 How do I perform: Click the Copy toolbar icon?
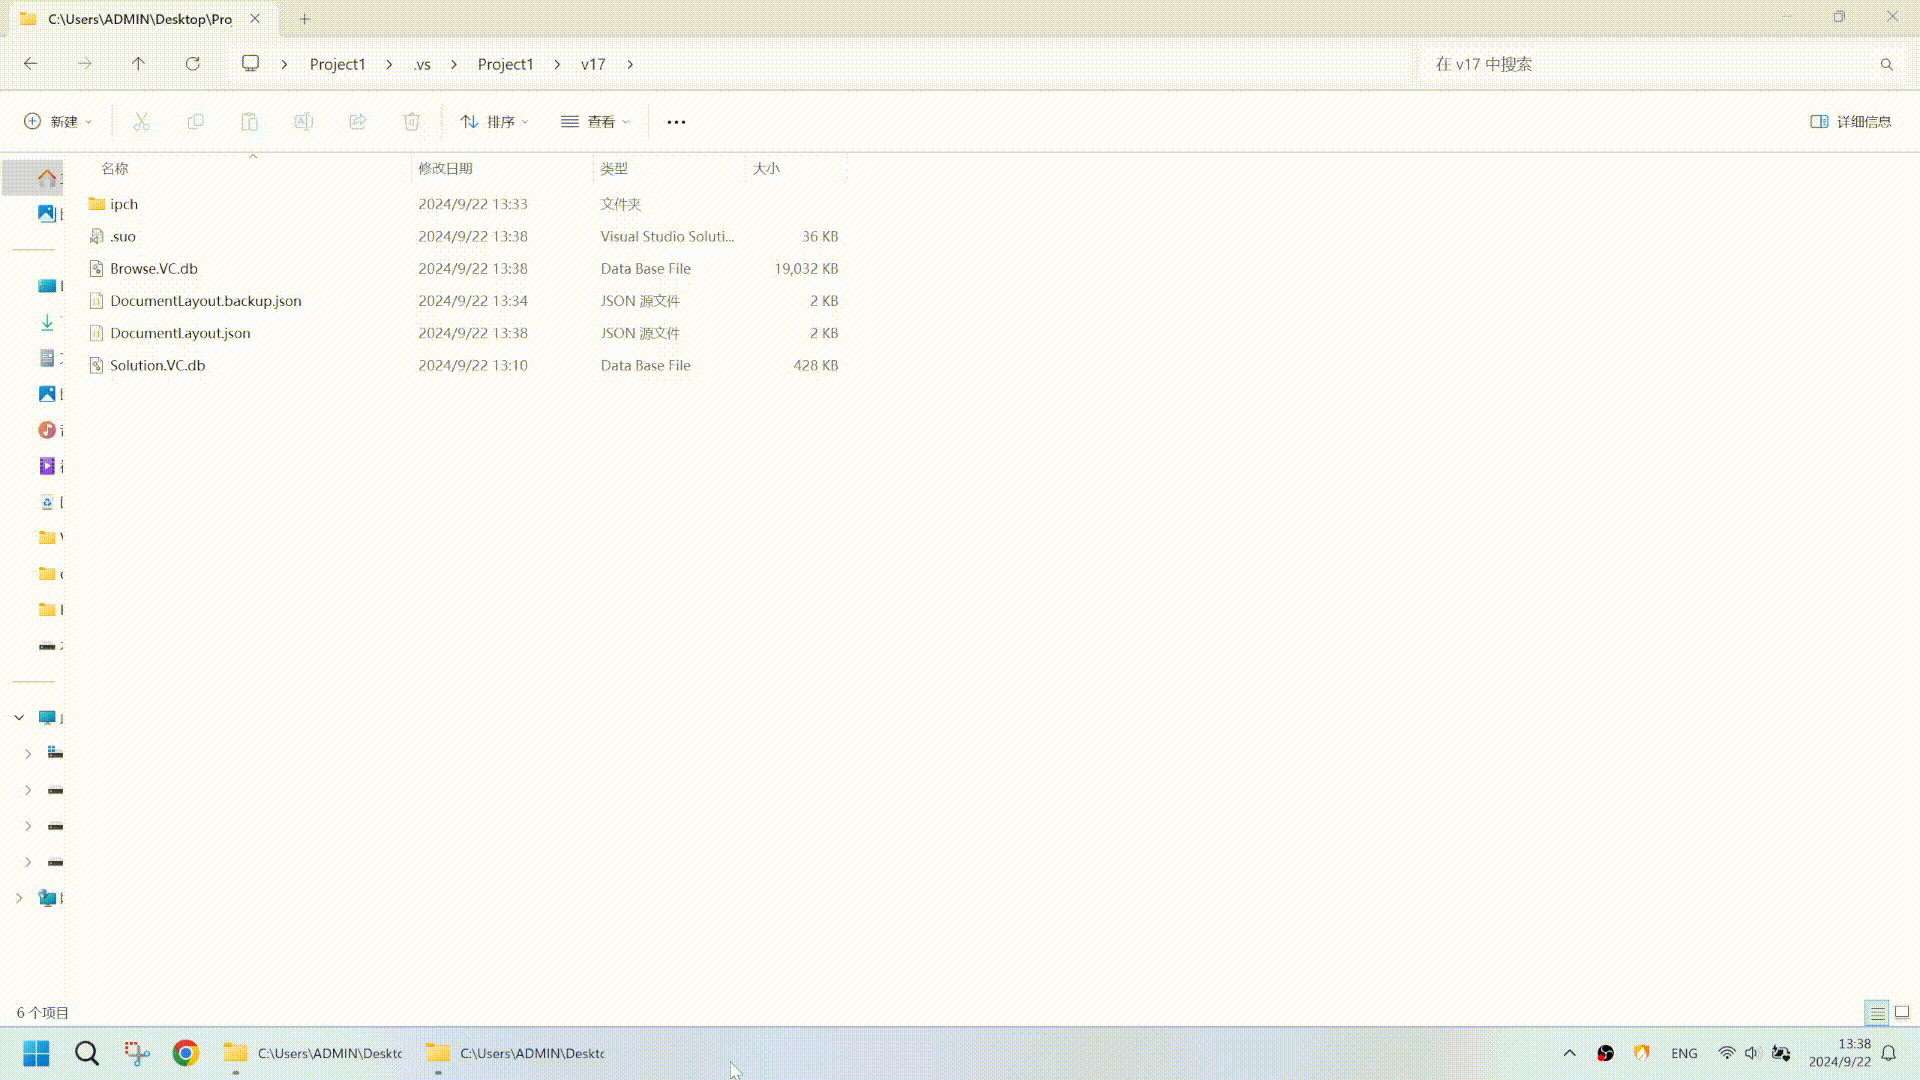(x=195, y=121)
